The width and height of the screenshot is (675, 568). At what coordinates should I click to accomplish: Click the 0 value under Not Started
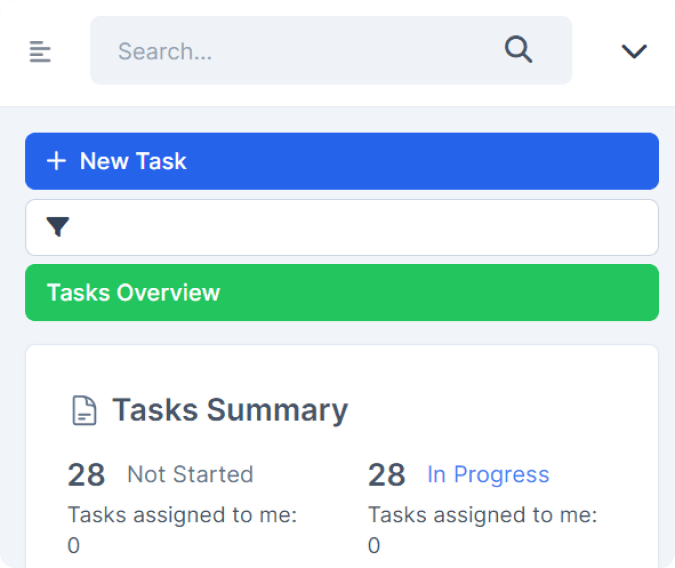[74, 545]
